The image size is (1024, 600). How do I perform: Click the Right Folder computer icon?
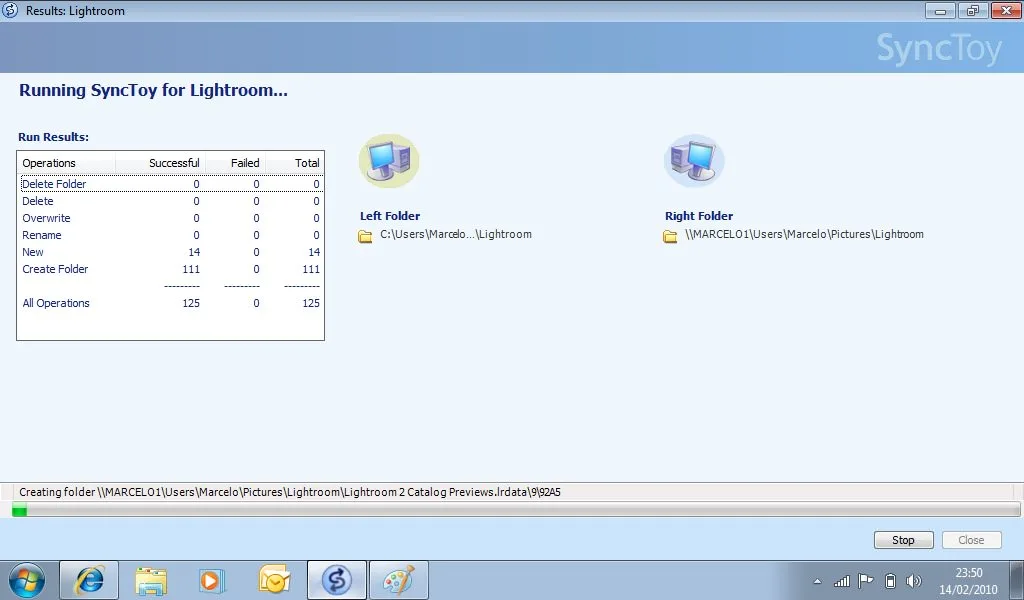pyautogui.click(x=694, y=161)
